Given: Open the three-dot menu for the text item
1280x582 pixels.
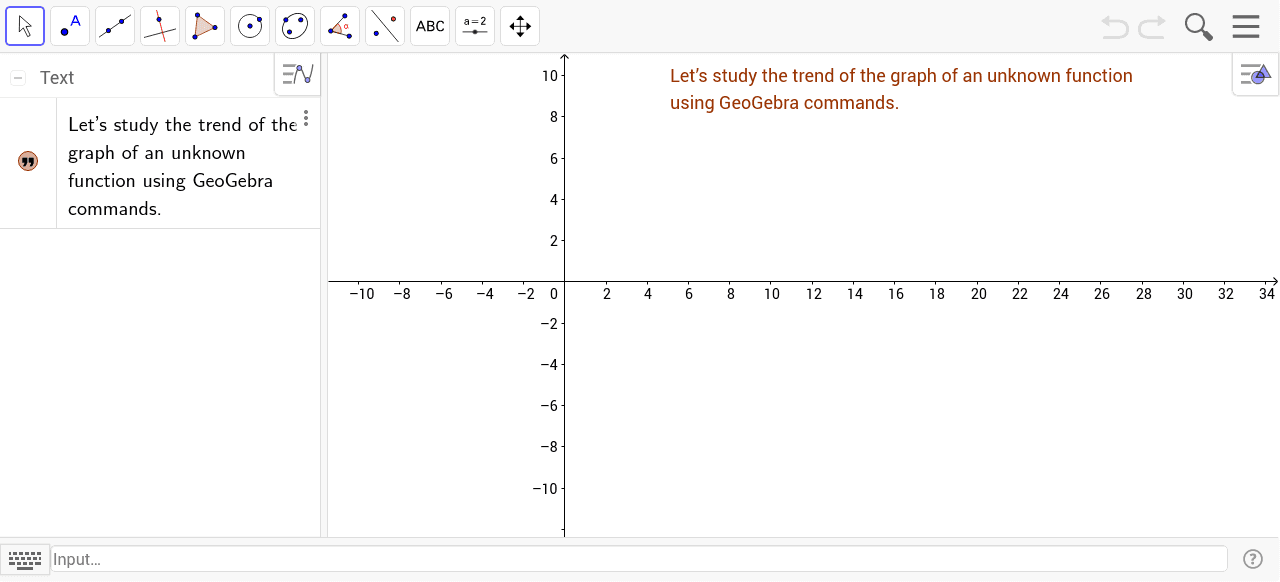Looking at the screenshot, I should pos(306,118).
